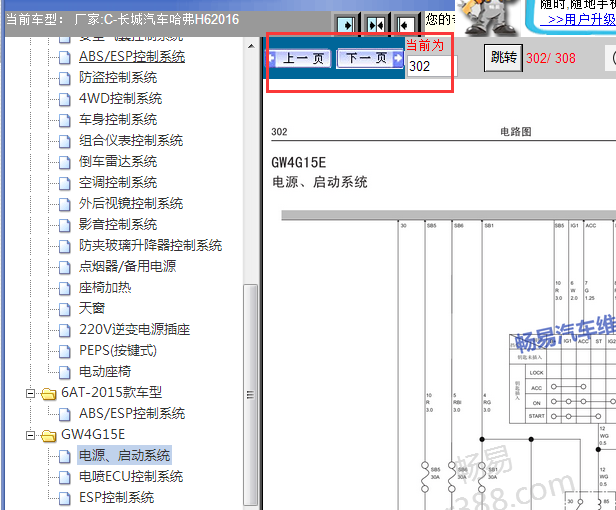The image size is (616, 510).
Task: Collapse the 6AT-2015款车型 folder
Action: click(x=30, y=393)
